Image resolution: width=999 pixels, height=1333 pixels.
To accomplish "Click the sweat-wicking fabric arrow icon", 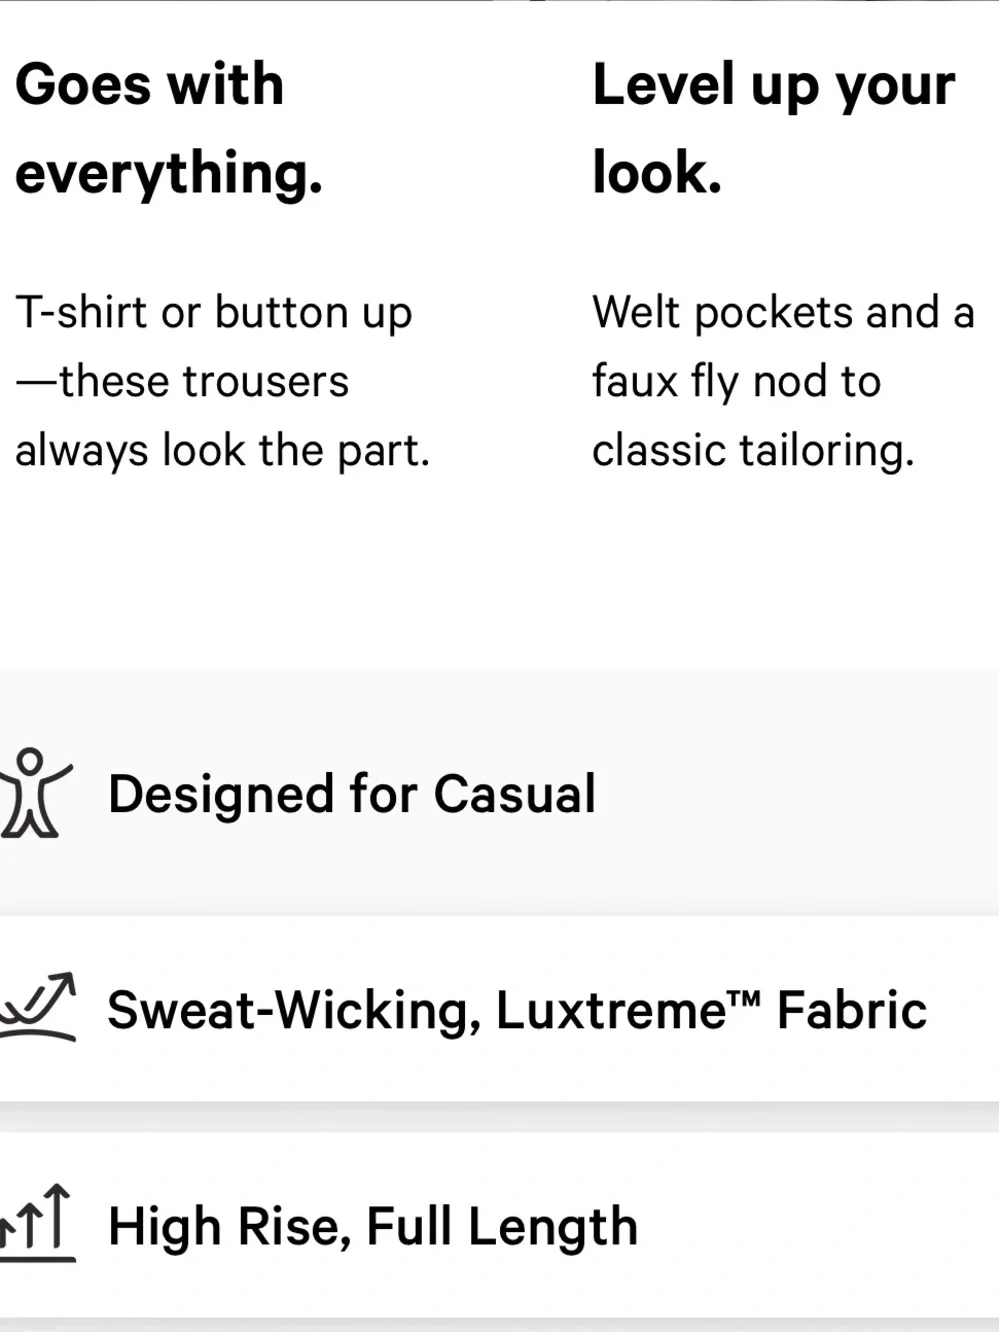I will (x=38, y=1006).
